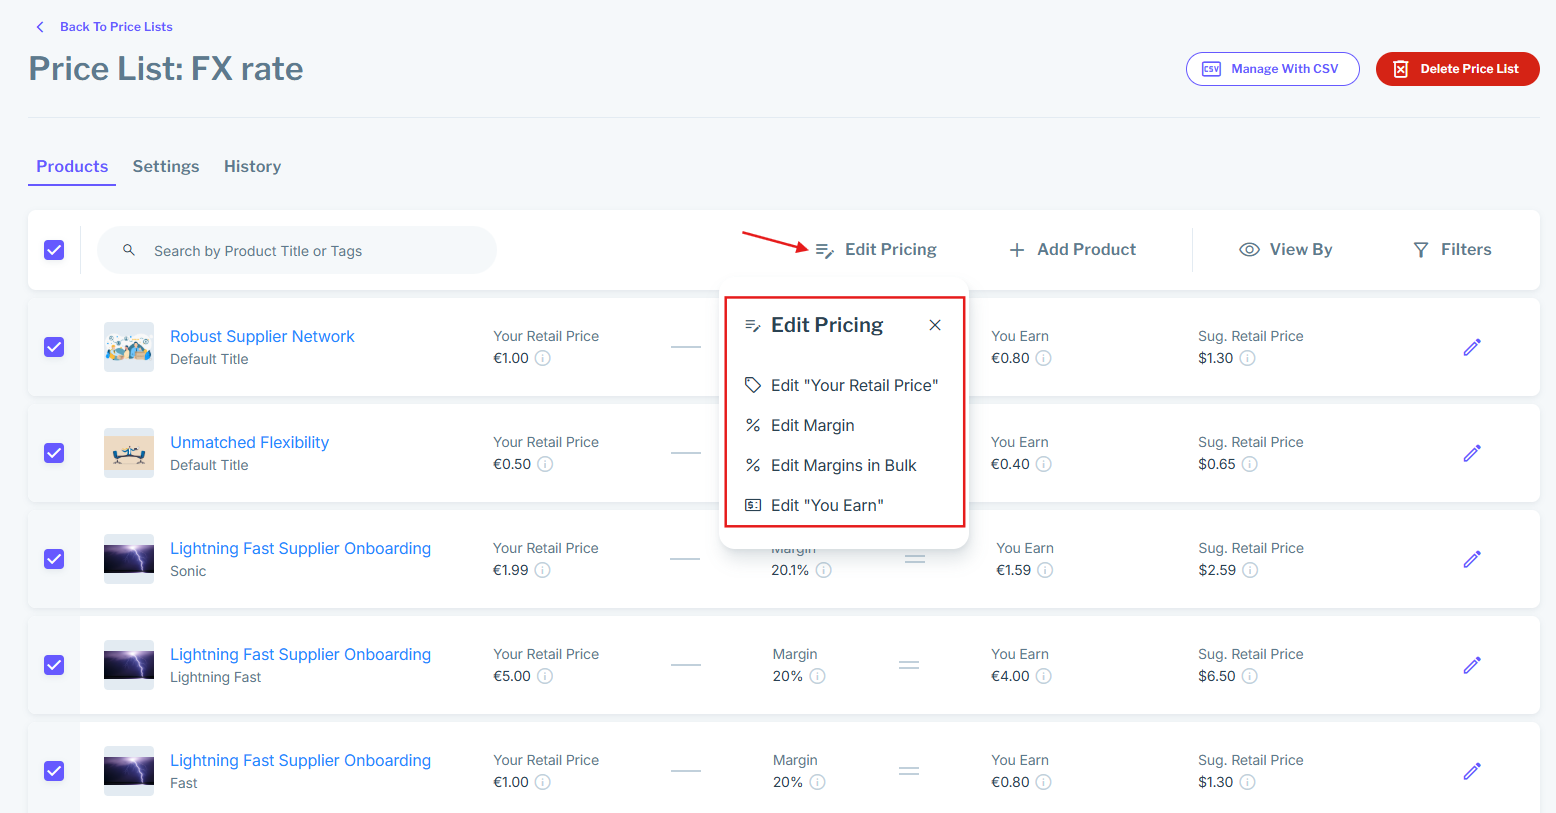Switch to the Settings tab
Viewport: 1556px width, 813px height.
pos(166,167)
